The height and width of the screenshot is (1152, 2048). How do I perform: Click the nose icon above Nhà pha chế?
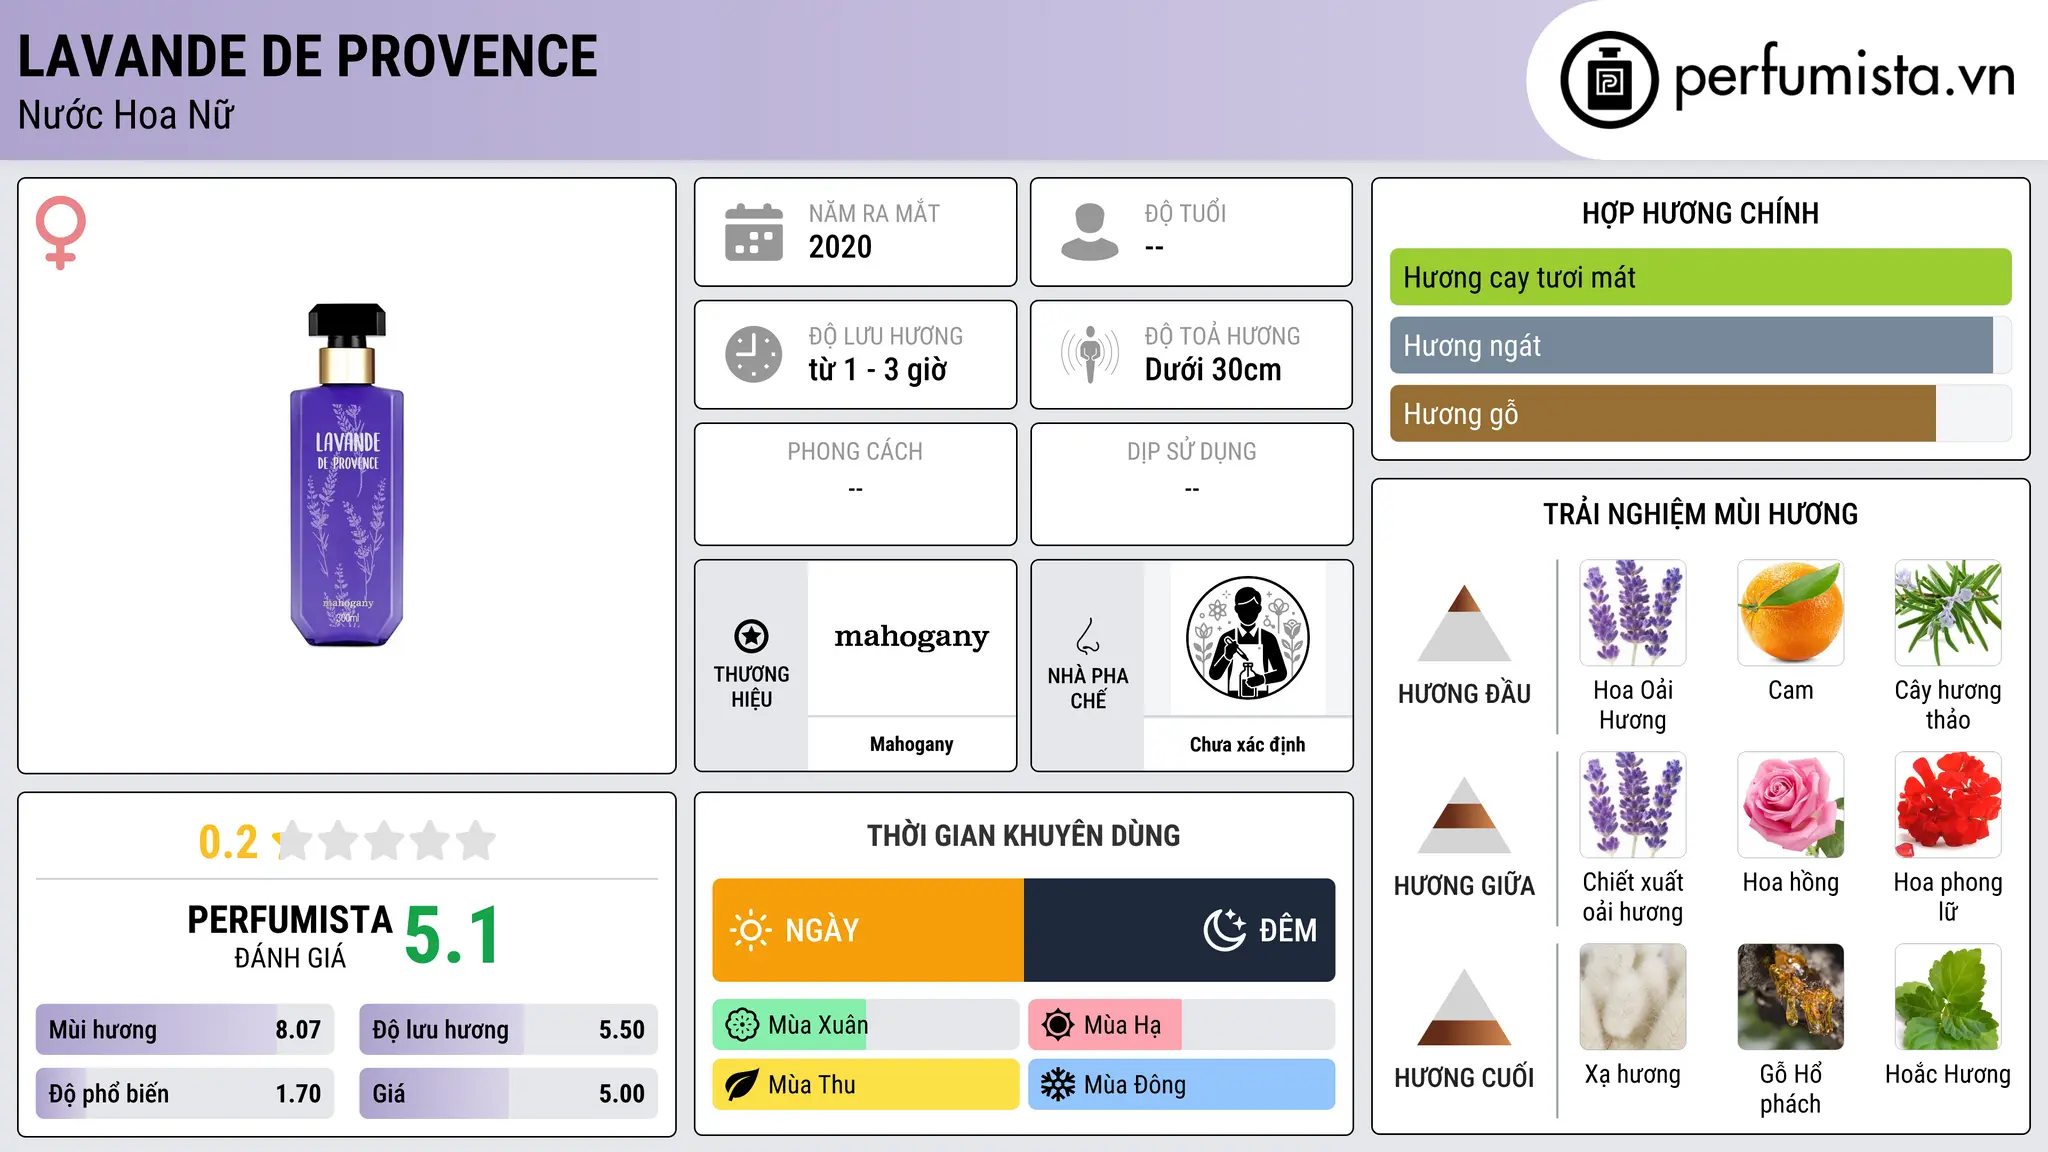coord(1088,636)
